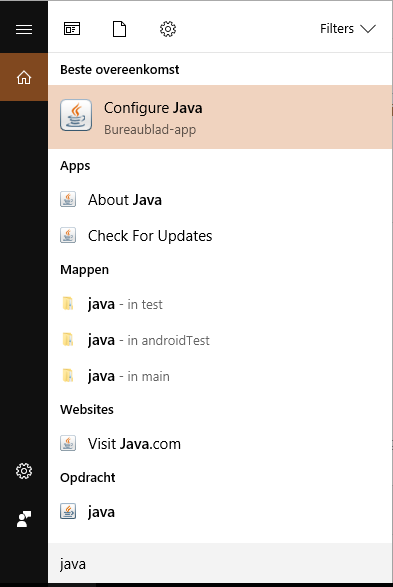
Task: Select the Apps section heading
Action: point(75,166)
